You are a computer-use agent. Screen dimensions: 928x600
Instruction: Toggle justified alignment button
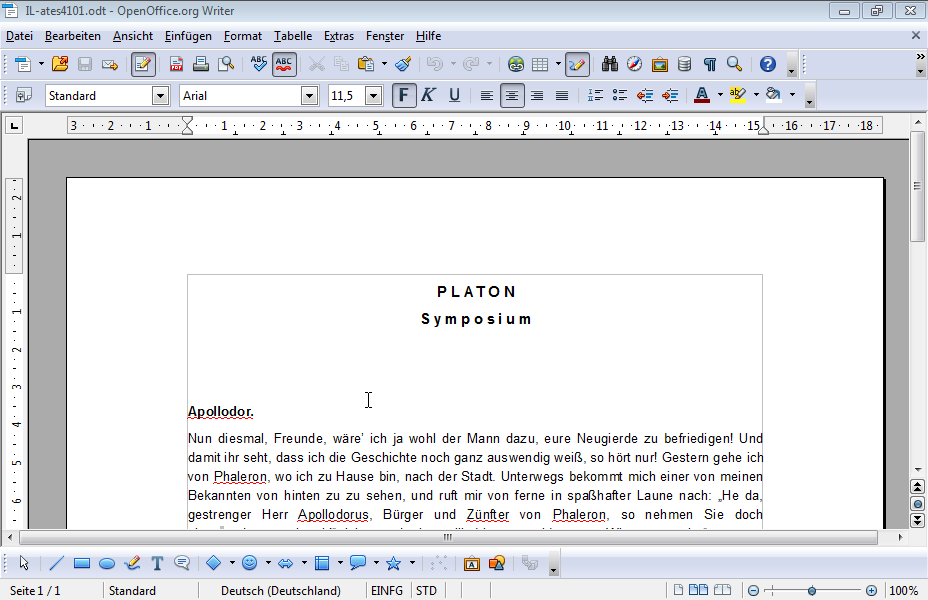tap(562, 95)
